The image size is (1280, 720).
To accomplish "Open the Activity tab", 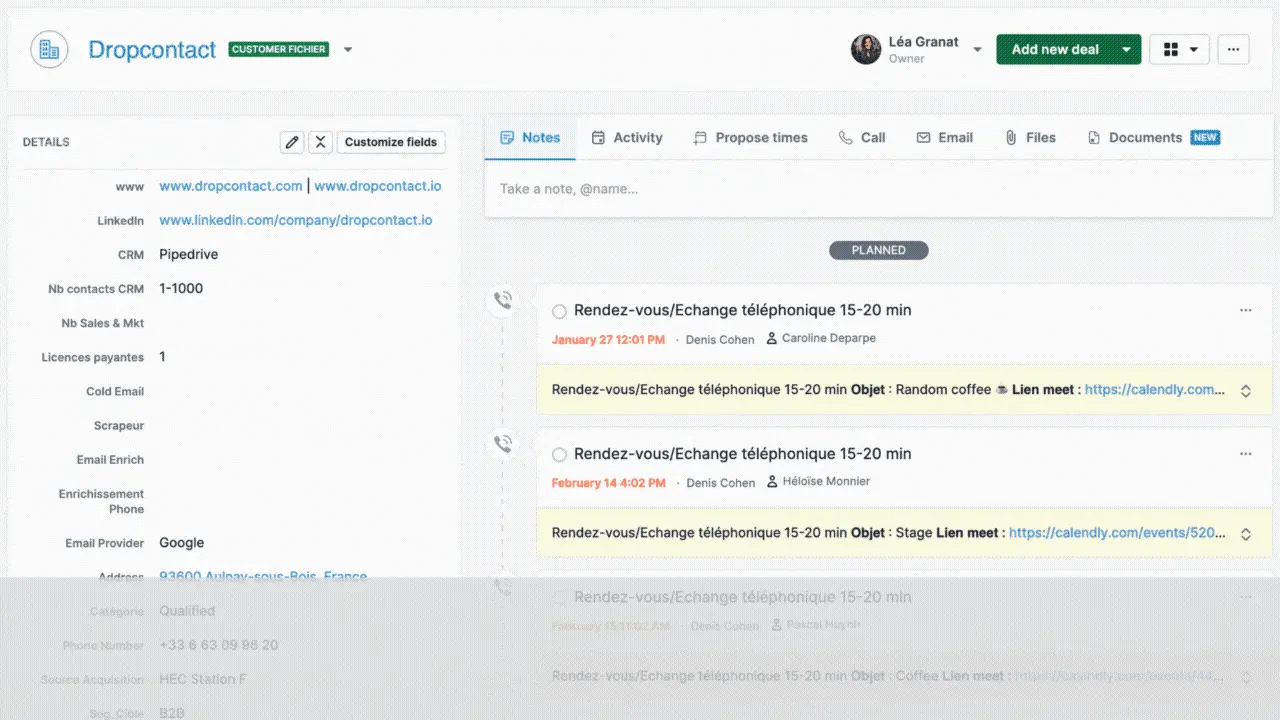I will (x=627, y=138).
